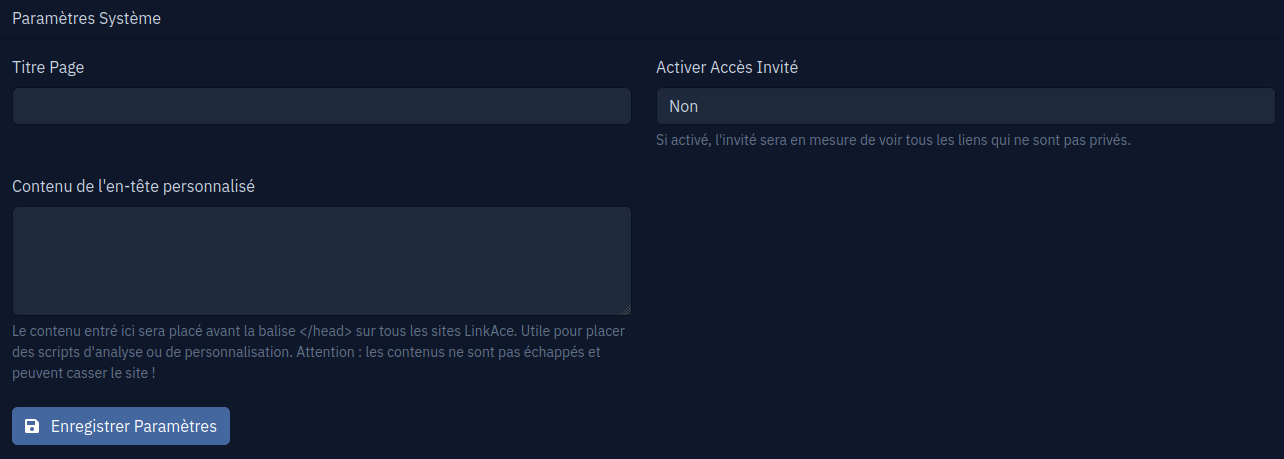Image resolution: width=1284 pixels, height=459 pixels.
Task: Click the word Enregistrer on the save button
Action: pos(90,426)
